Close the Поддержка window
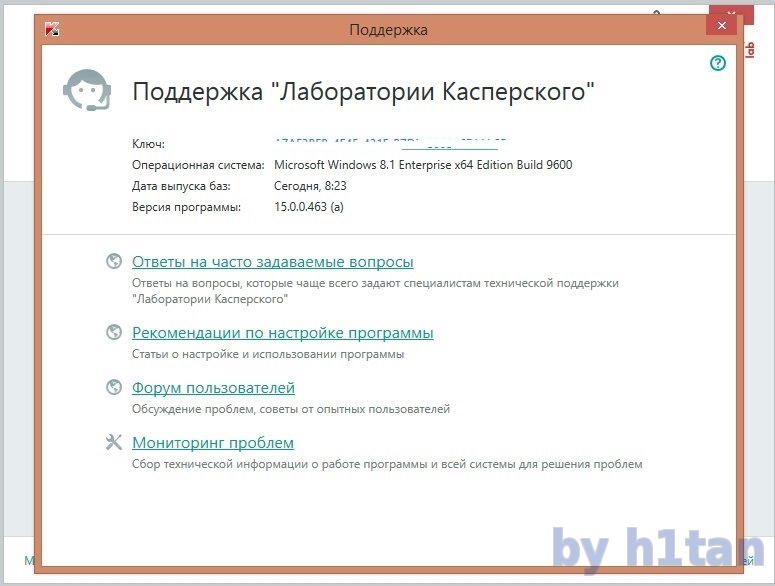Screen dimensions: 775x586 pos(722,26)
